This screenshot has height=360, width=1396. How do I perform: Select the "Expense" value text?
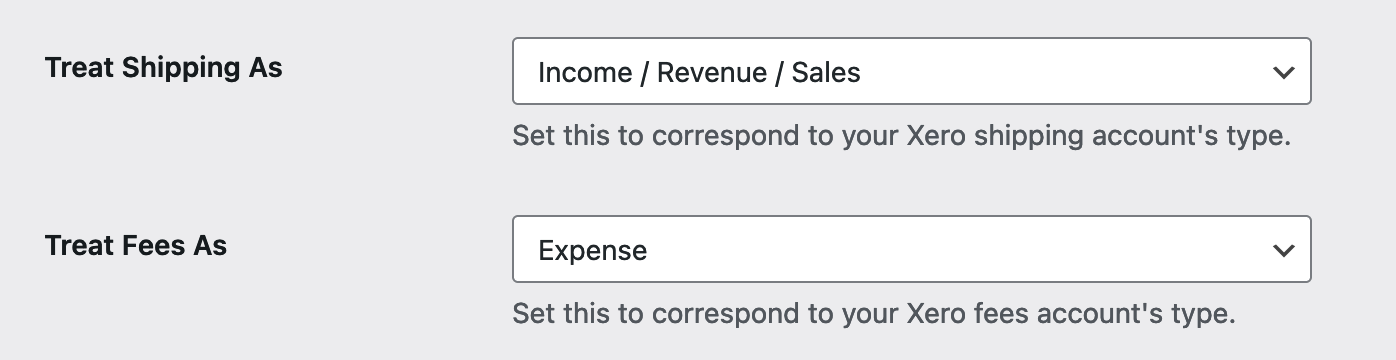click(x=592, y=251)
